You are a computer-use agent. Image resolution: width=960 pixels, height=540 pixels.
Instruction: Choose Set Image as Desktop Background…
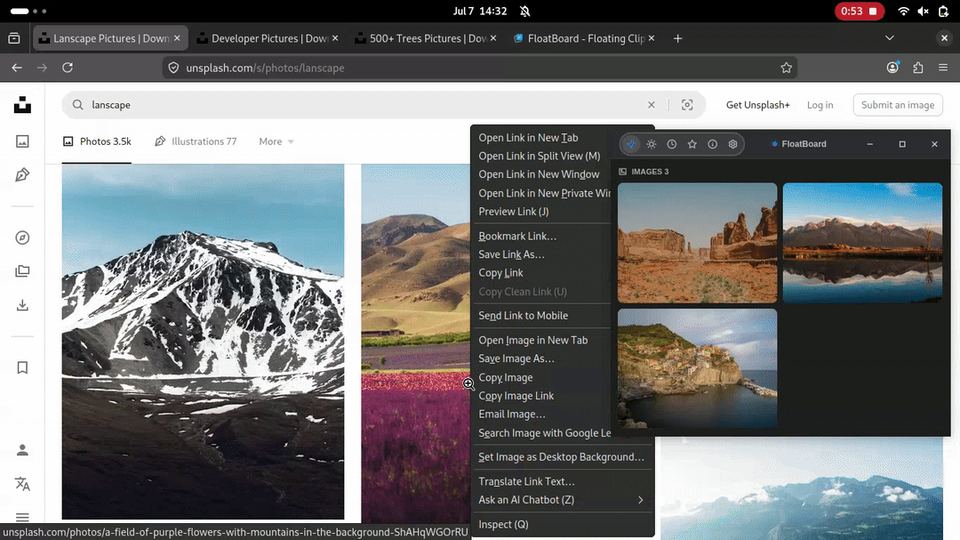coord(562,457)
